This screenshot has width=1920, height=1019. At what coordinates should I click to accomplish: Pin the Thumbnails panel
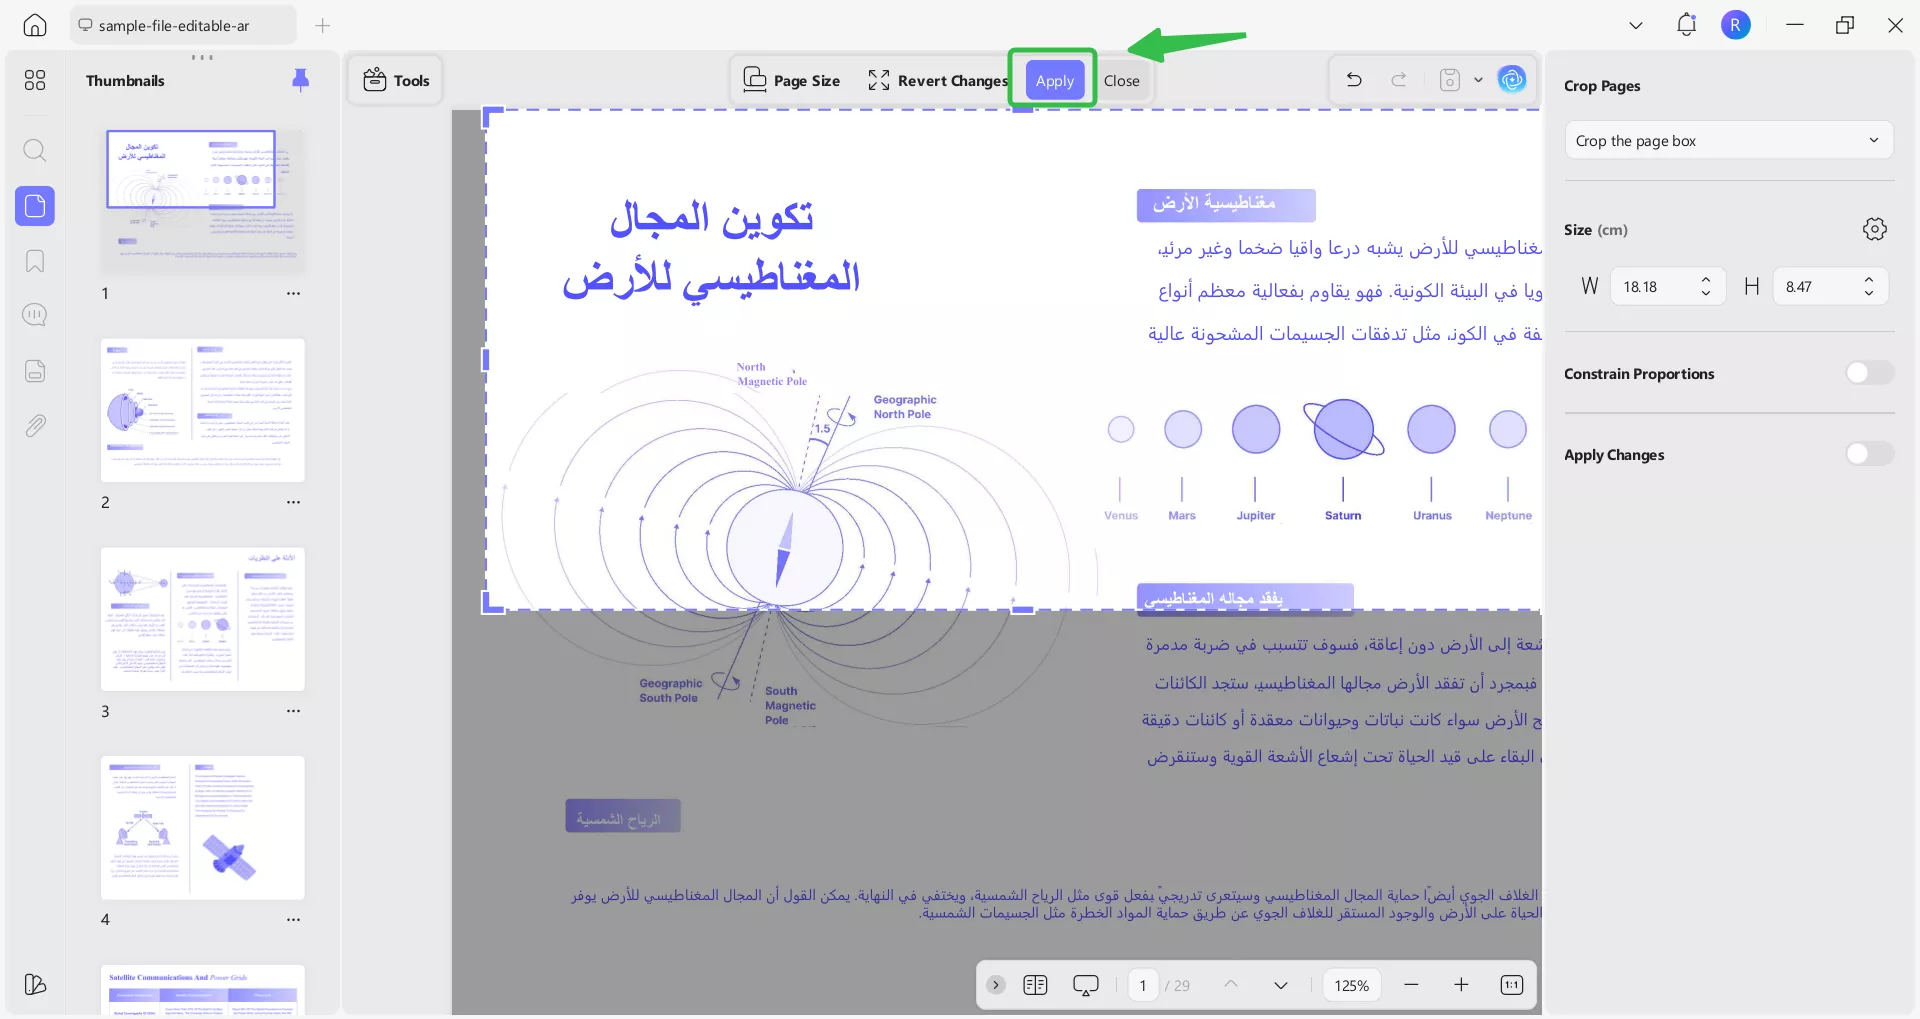301,80
